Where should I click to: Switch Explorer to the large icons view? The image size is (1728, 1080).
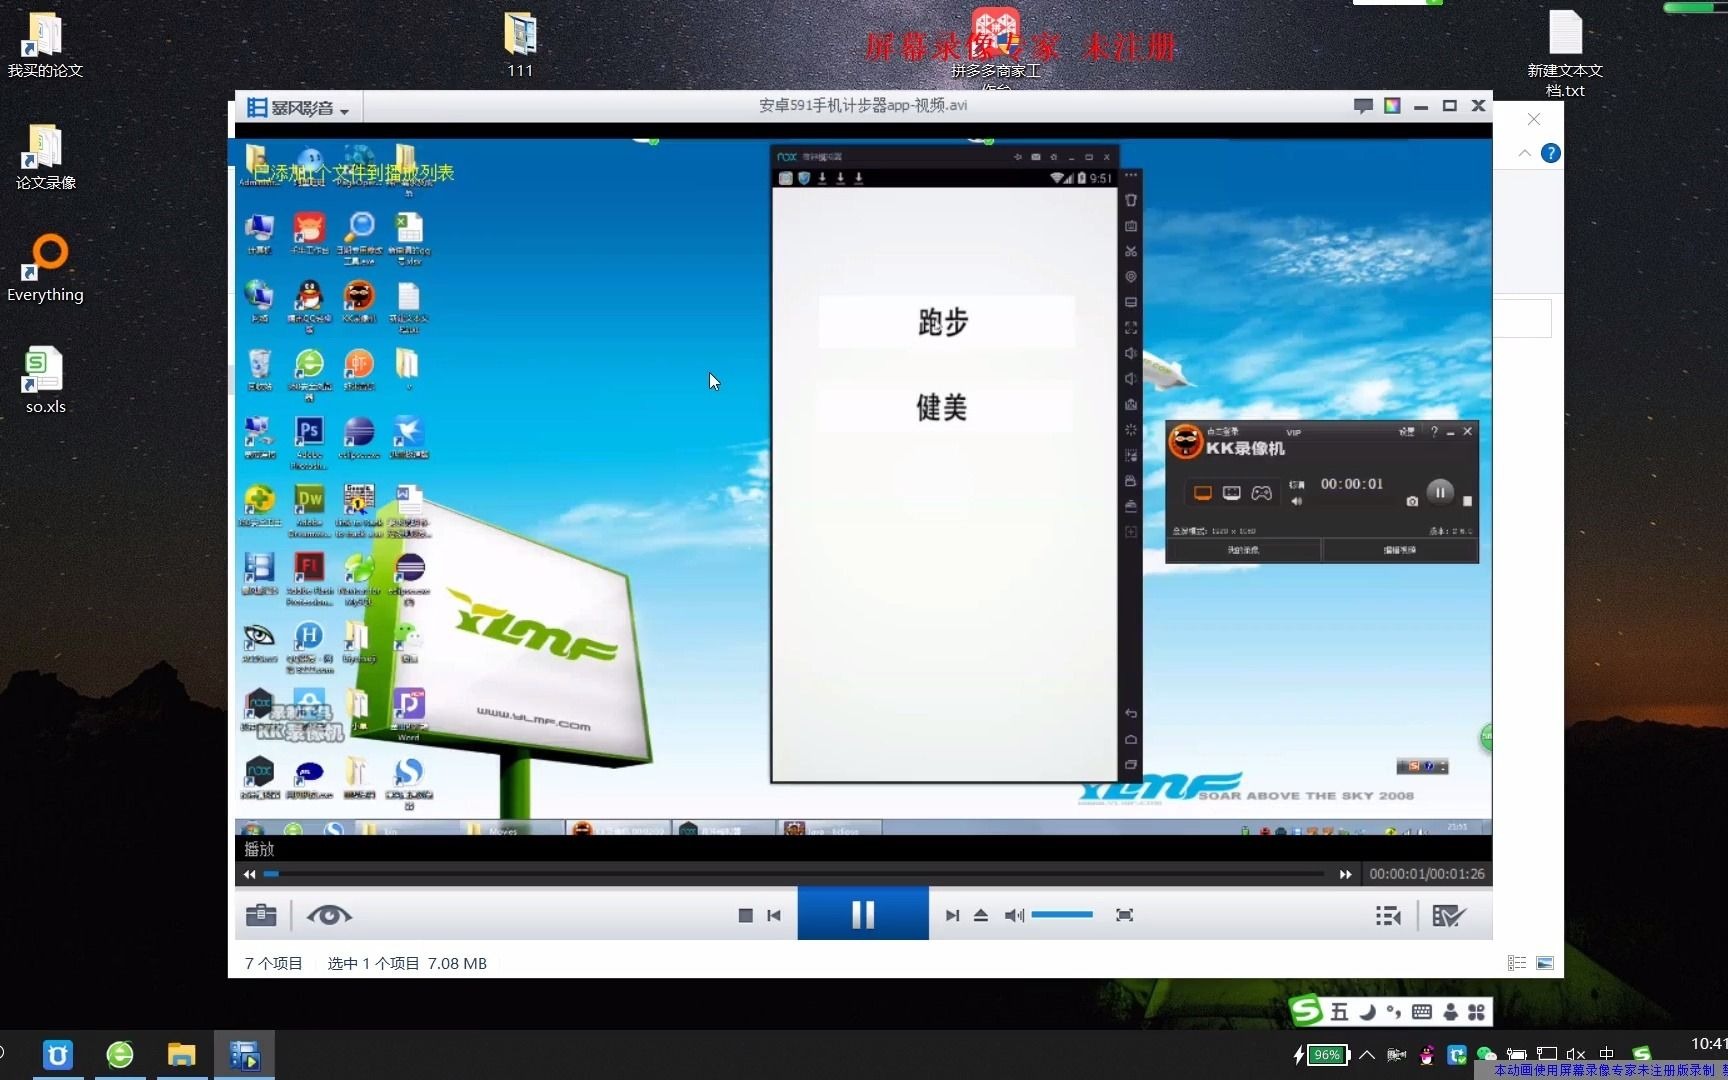pyautogui.click(x=1545, y=963)
